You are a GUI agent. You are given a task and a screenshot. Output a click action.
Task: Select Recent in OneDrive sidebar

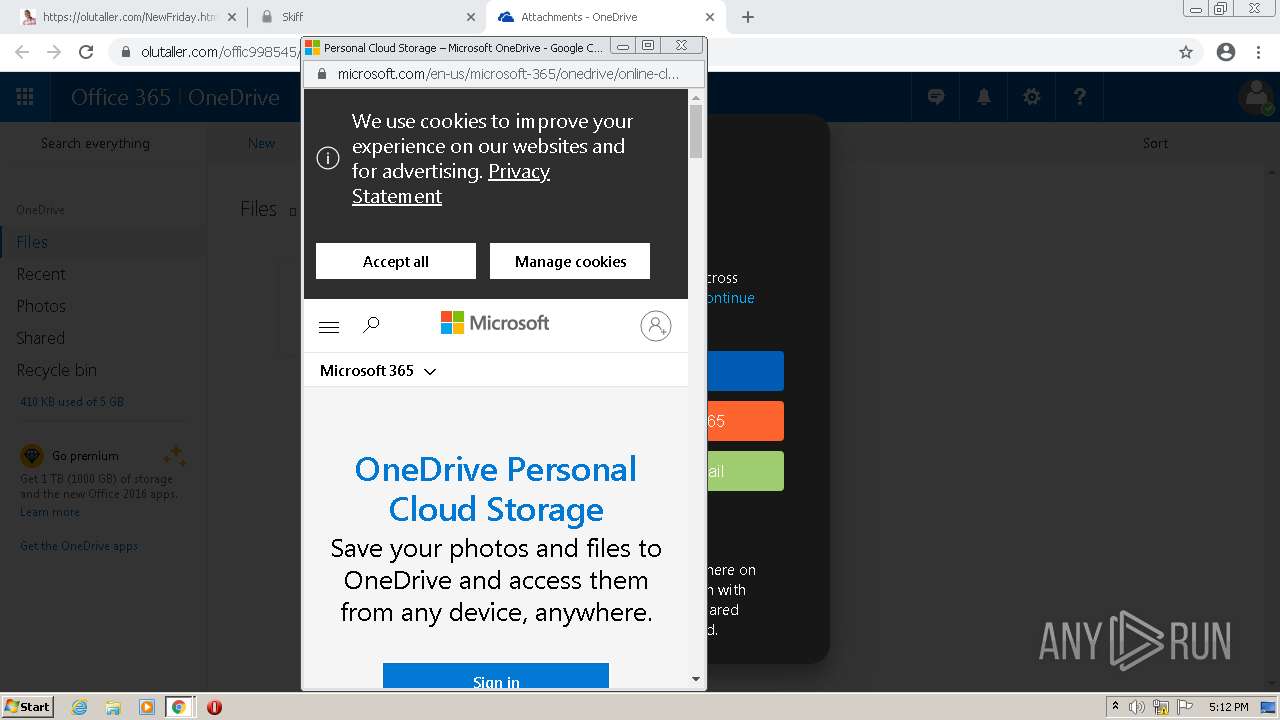point(41,274)
